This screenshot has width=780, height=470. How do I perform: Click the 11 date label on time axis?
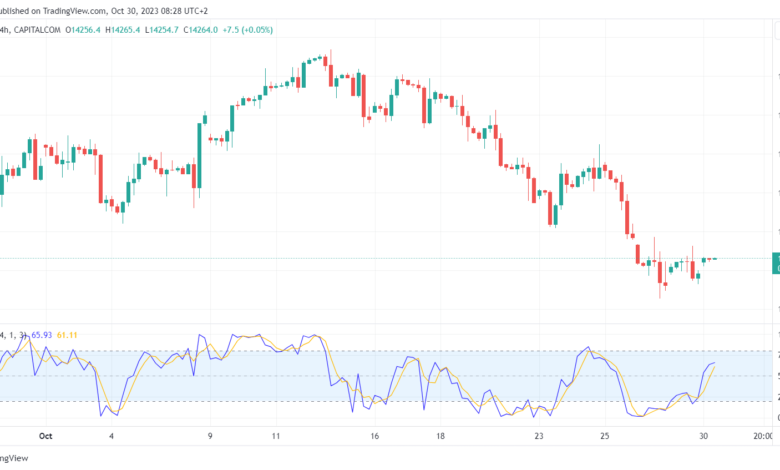[276, 436]
